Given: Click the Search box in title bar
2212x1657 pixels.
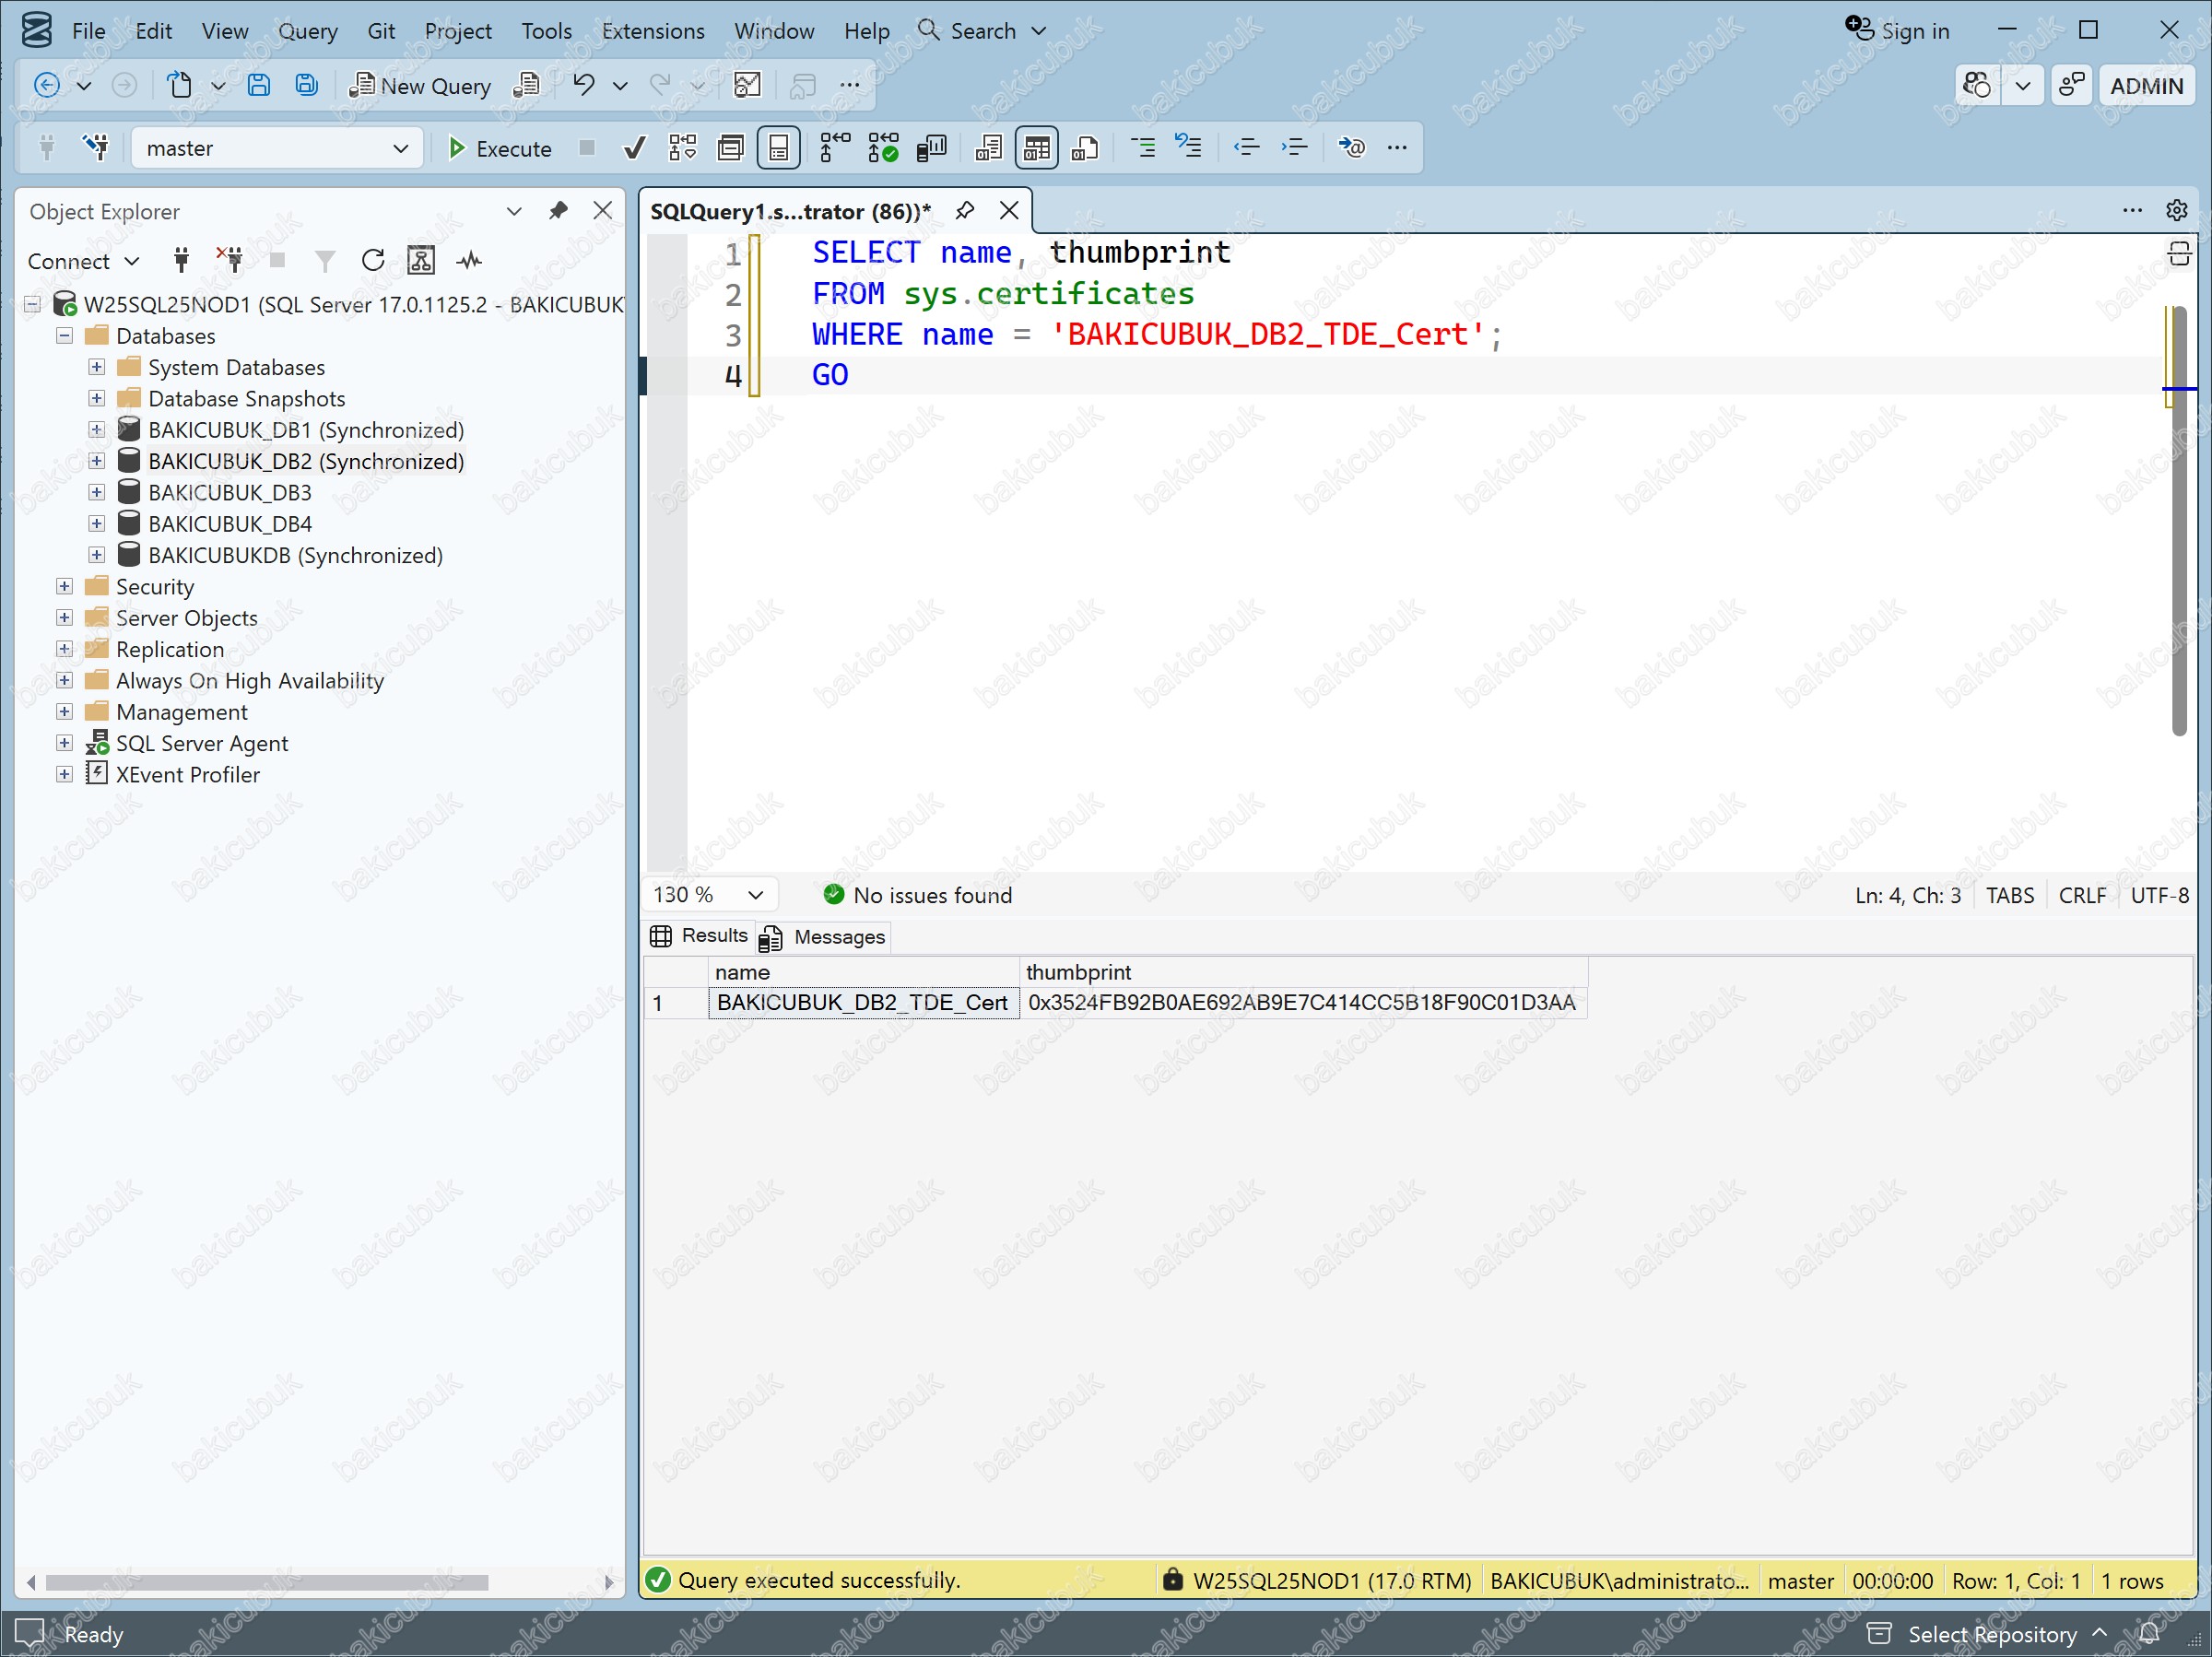Looking at the screenshot, I should click(x=982, y=31).
